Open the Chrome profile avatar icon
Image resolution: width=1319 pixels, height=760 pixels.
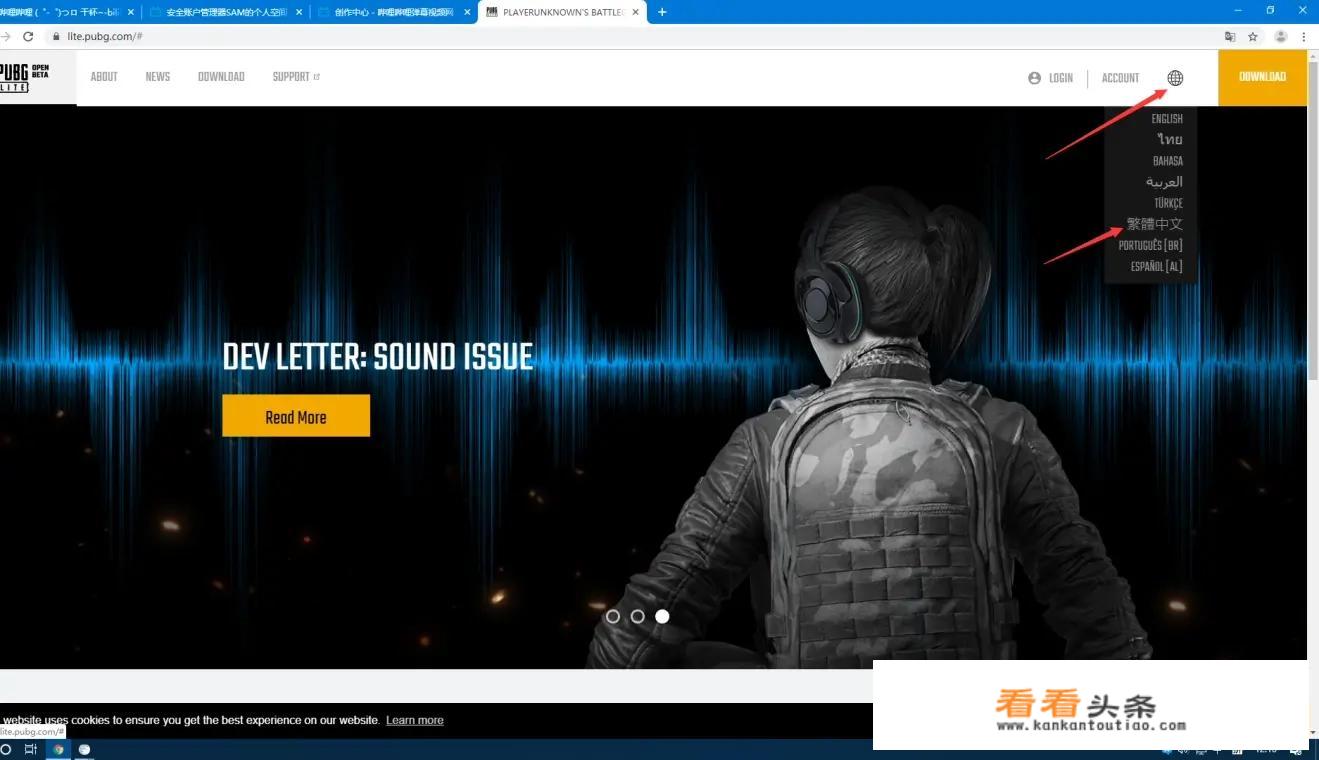click(x=1281, y=36)
